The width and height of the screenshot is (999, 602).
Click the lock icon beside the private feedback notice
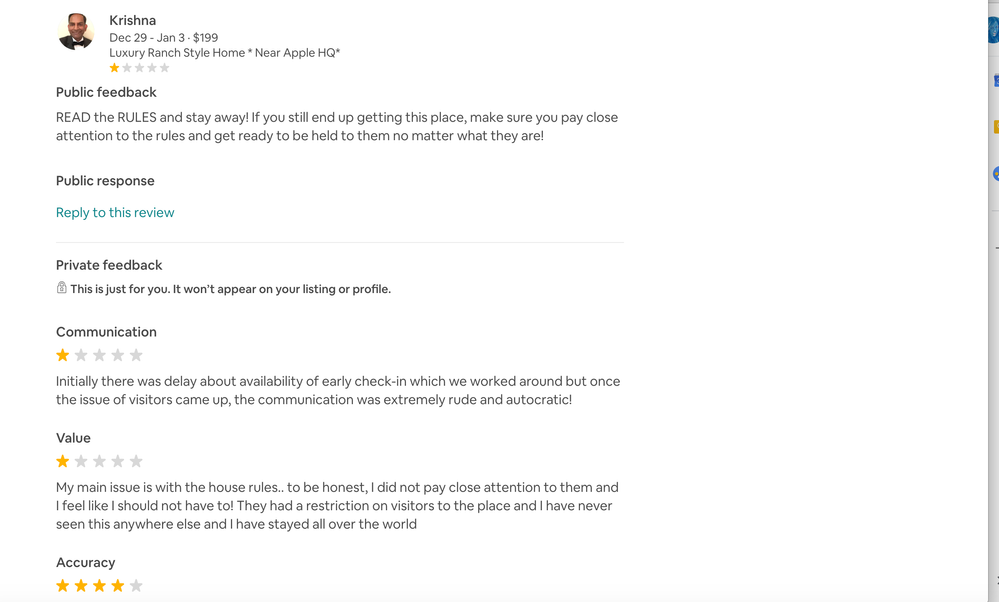point(61,288)
